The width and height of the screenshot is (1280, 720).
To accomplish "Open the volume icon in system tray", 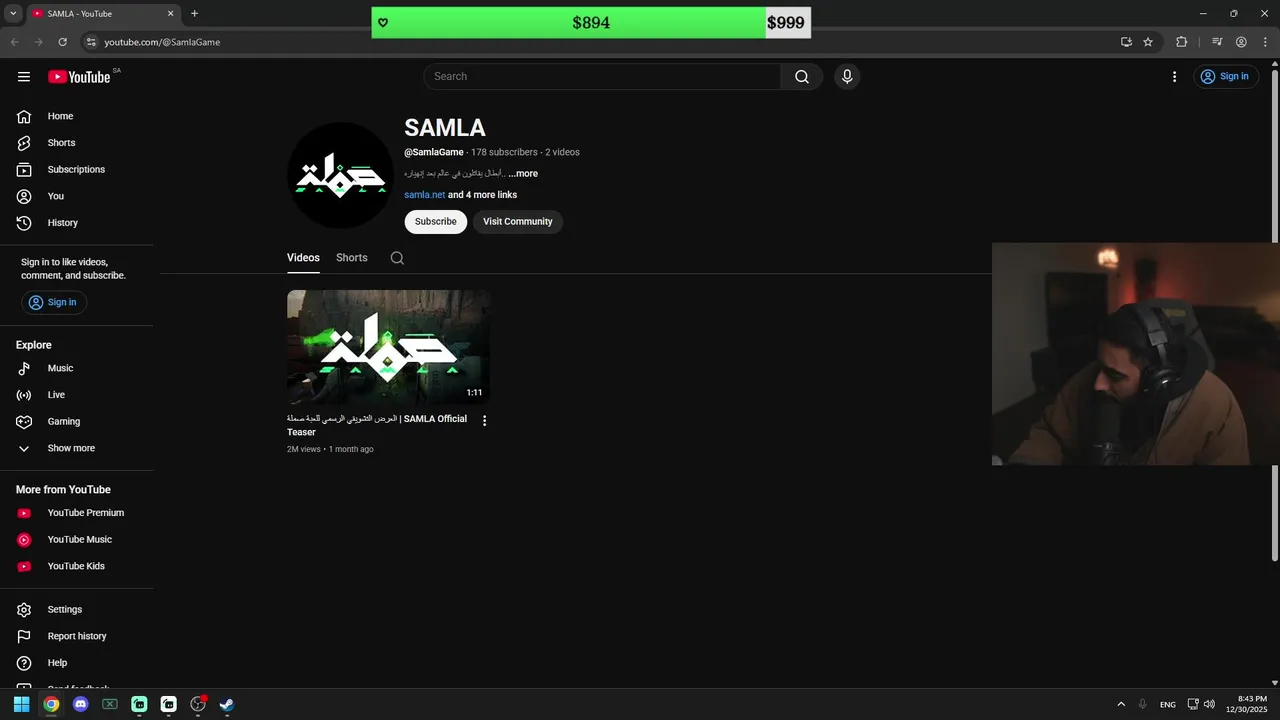I will tap(1210, 704).
